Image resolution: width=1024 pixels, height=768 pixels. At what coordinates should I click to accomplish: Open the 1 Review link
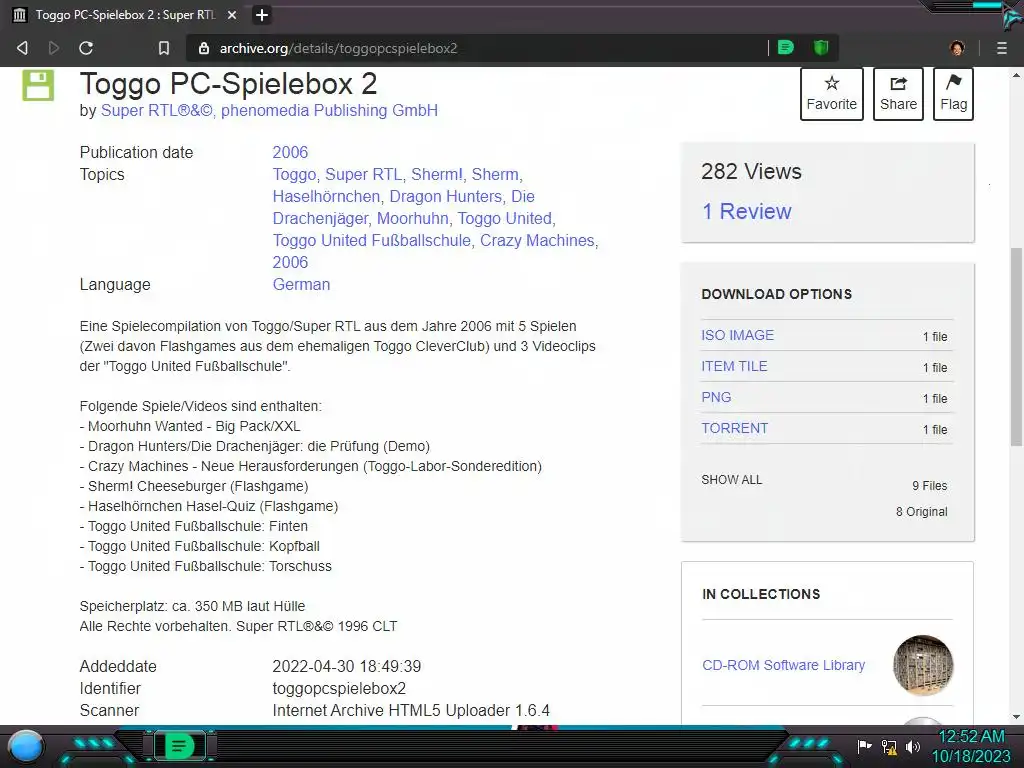tap(746, 212)
